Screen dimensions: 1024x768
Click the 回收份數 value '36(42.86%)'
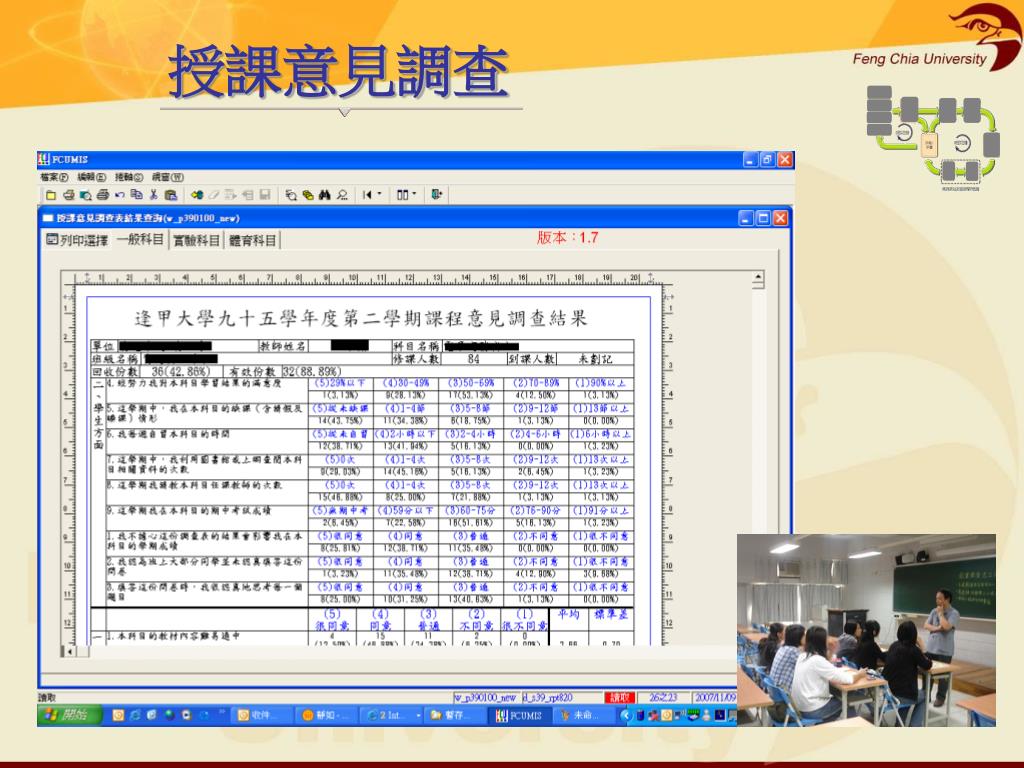pyautogui.click(x=181, y=371)
